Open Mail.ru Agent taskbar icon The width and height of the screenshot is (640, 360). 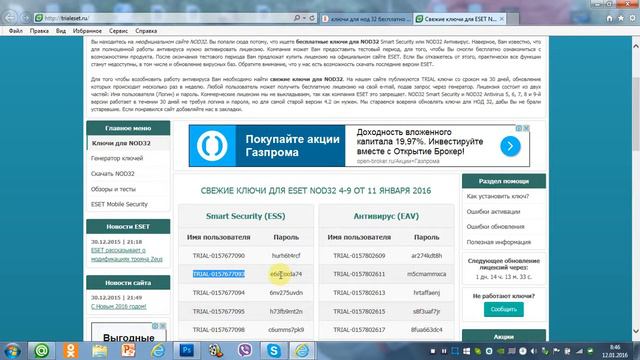pos(41,351)
